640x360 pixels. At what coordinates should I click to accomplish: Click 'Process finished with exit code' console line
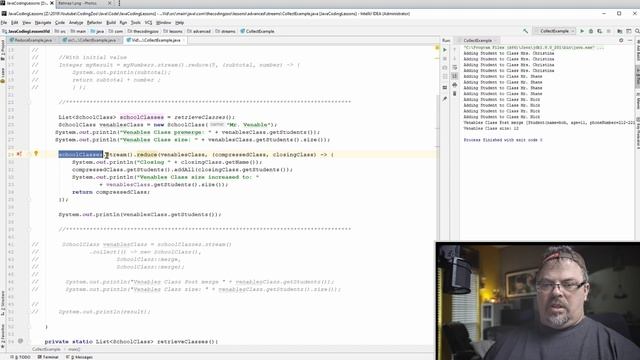pos(503,140)
